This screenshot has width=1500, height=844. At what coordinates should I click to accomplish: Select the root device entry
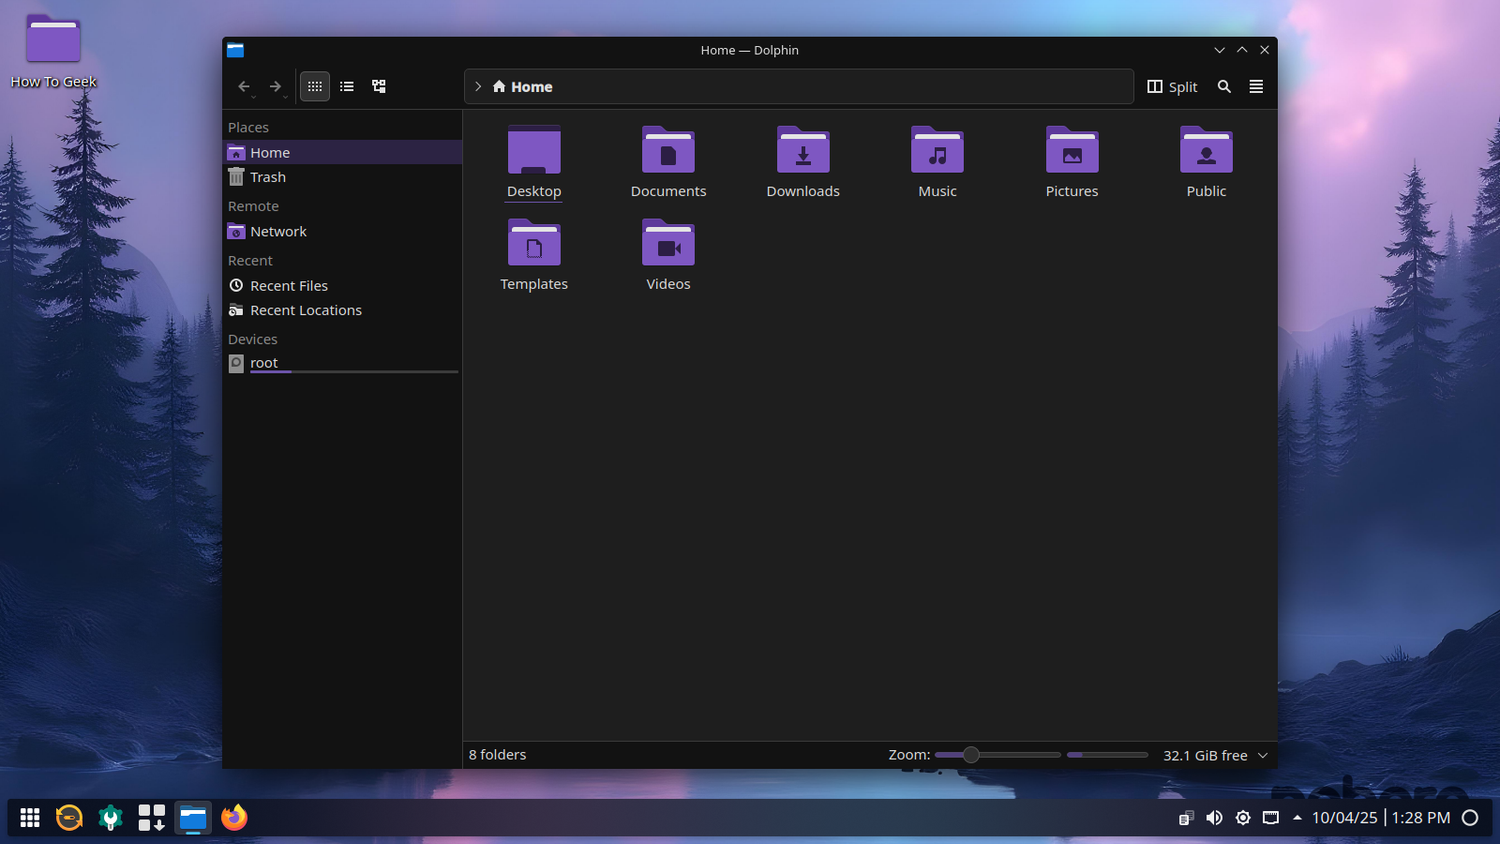point(342,364)
